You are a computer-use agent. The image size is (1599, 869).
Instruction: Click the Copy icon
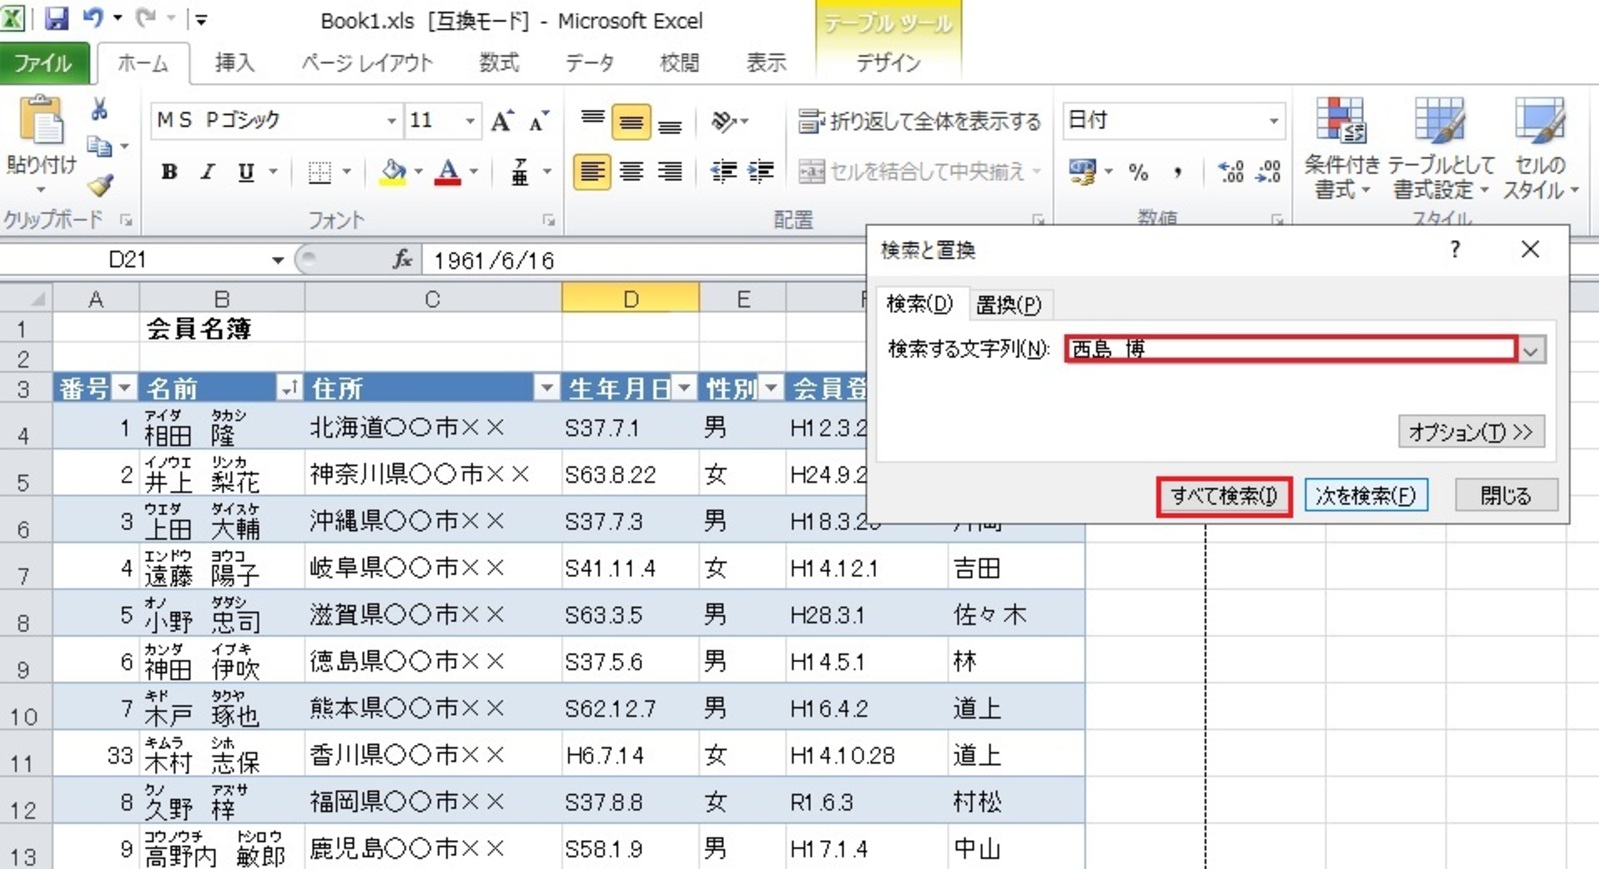[100, 147]
